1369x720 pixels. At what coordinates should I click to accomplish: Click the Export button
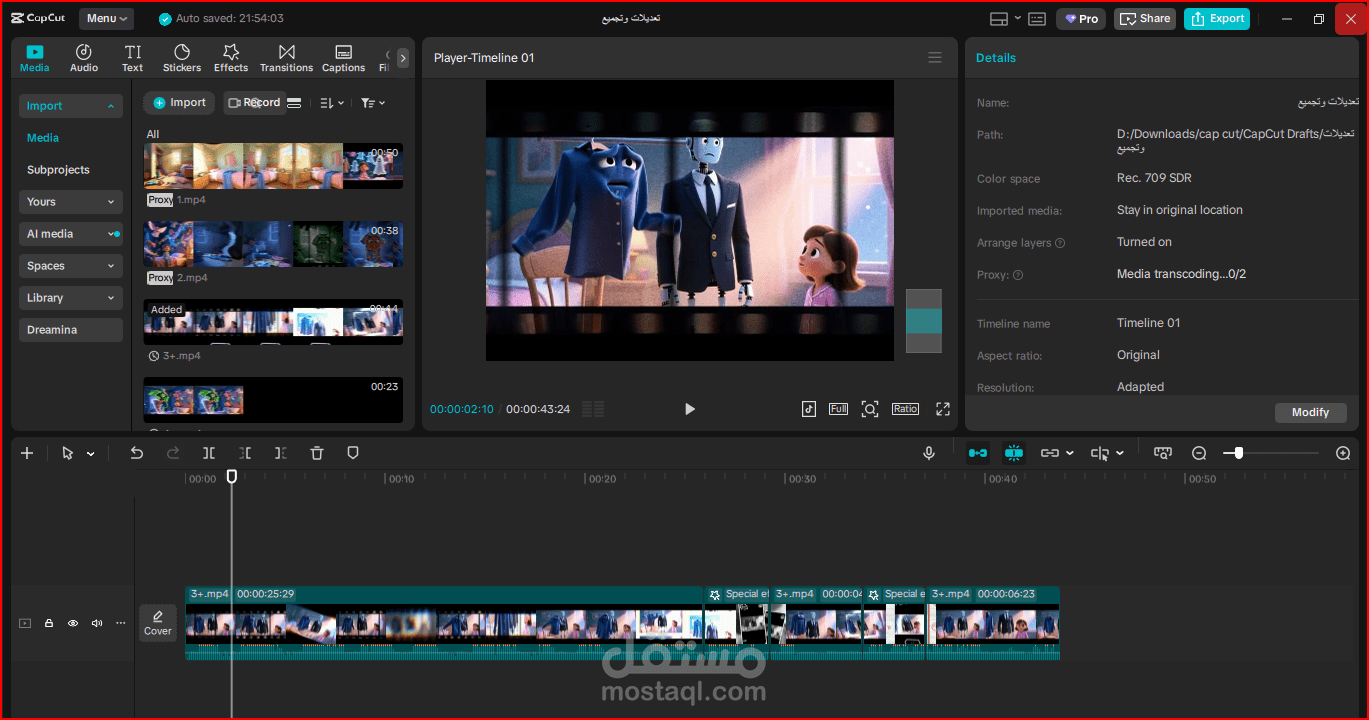pos(1217,18)
